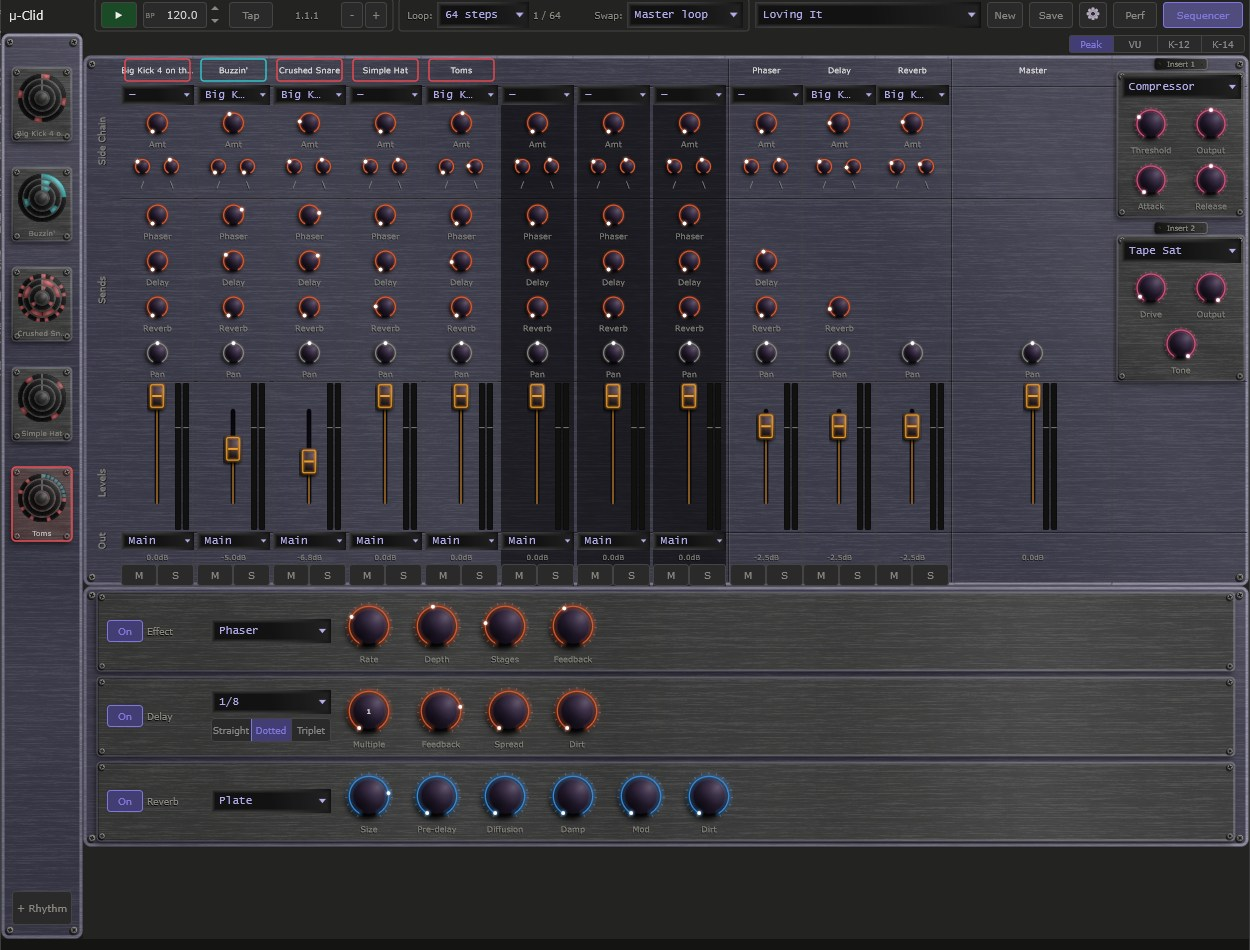
Task: Open the Compressor insert type dropdown
Action: click(1181, 87)
